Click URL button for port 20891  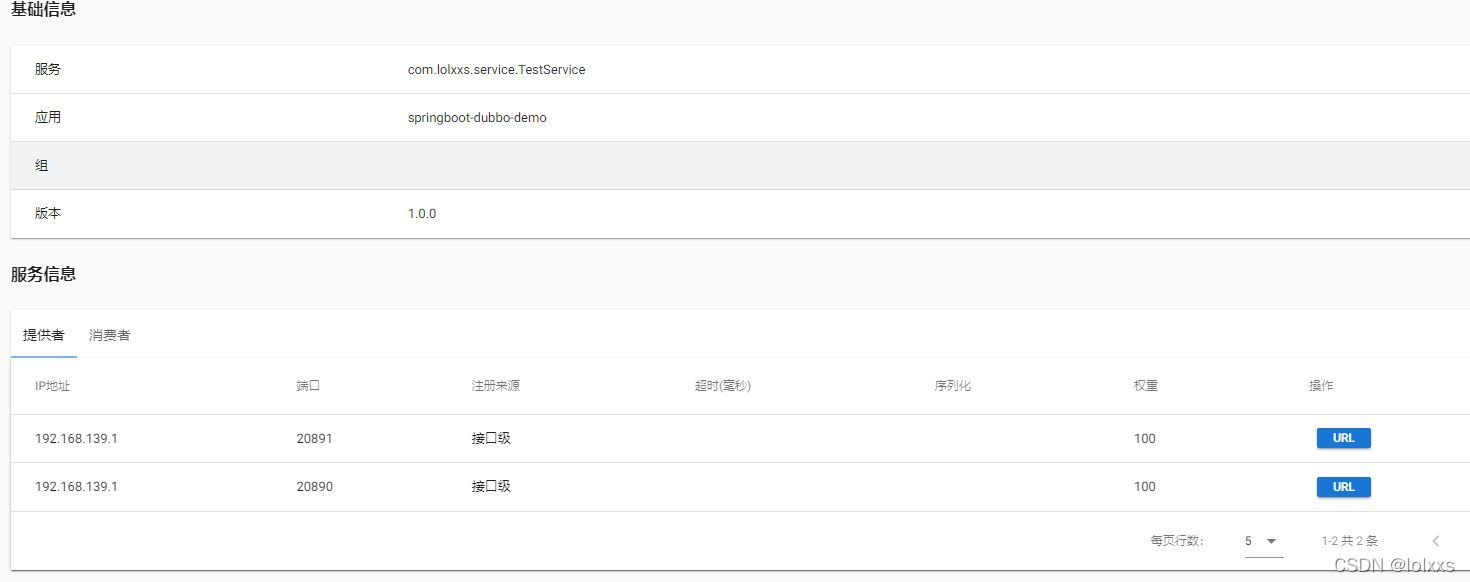[x=1343, y=438]
